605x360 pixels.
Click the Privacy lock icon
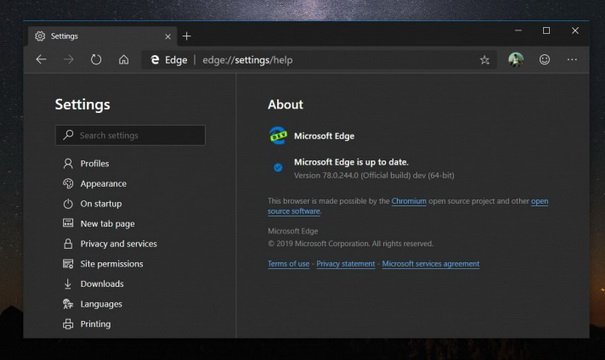tap(68, 243)
